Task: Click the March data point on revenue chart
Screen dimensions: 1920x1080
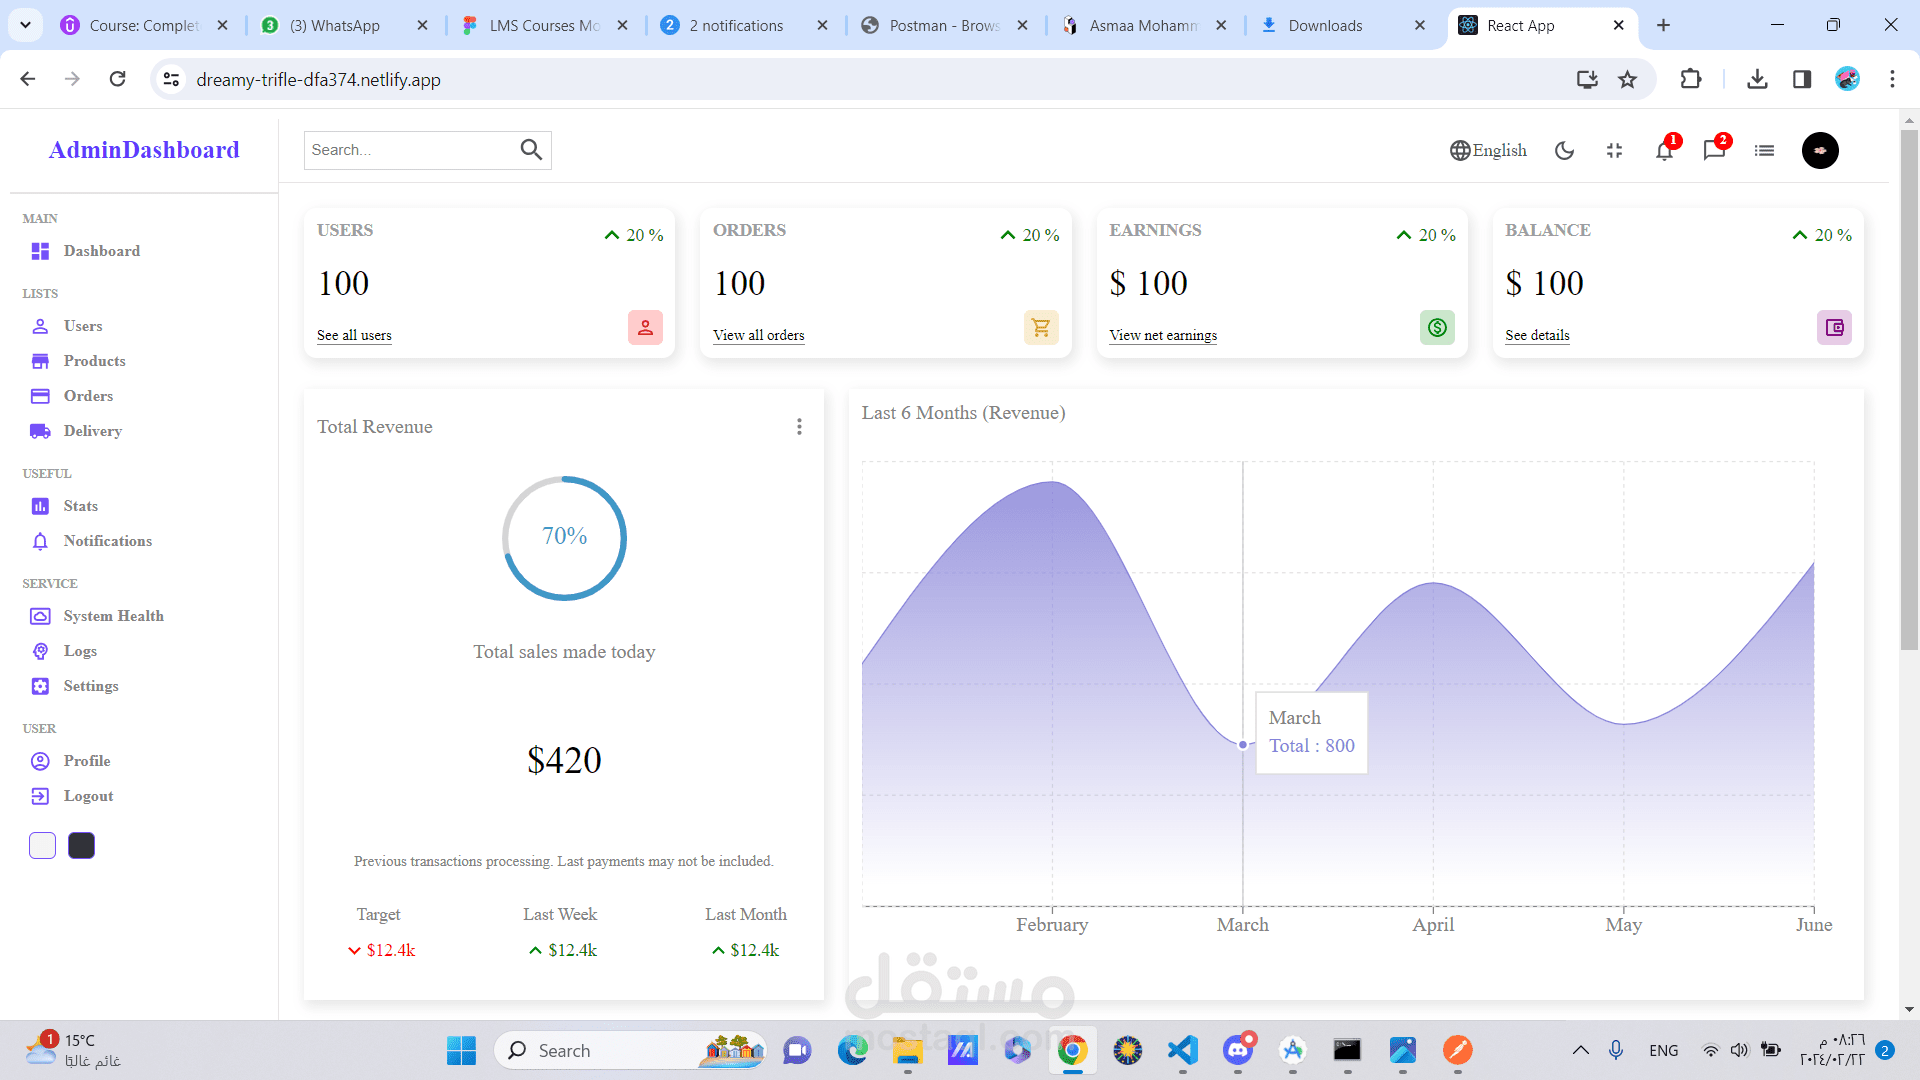Action: point(1243,744)
